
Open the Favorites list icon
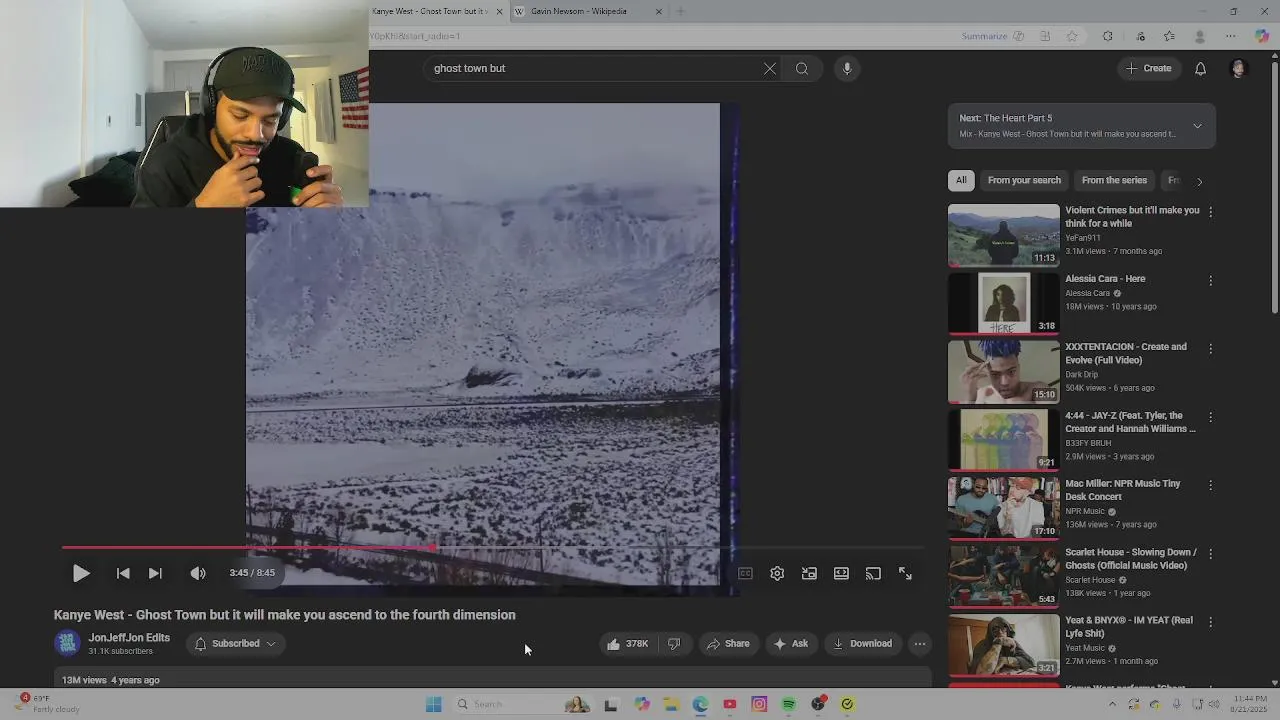pos(1169,36)
